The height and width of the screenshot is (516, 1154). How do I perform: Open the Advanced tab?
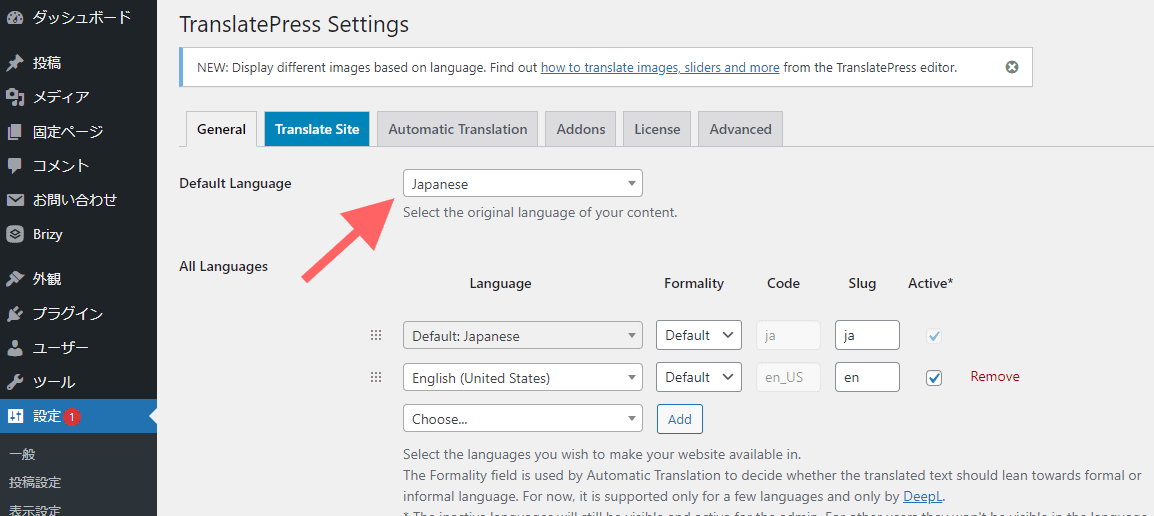tap(740, 129)
